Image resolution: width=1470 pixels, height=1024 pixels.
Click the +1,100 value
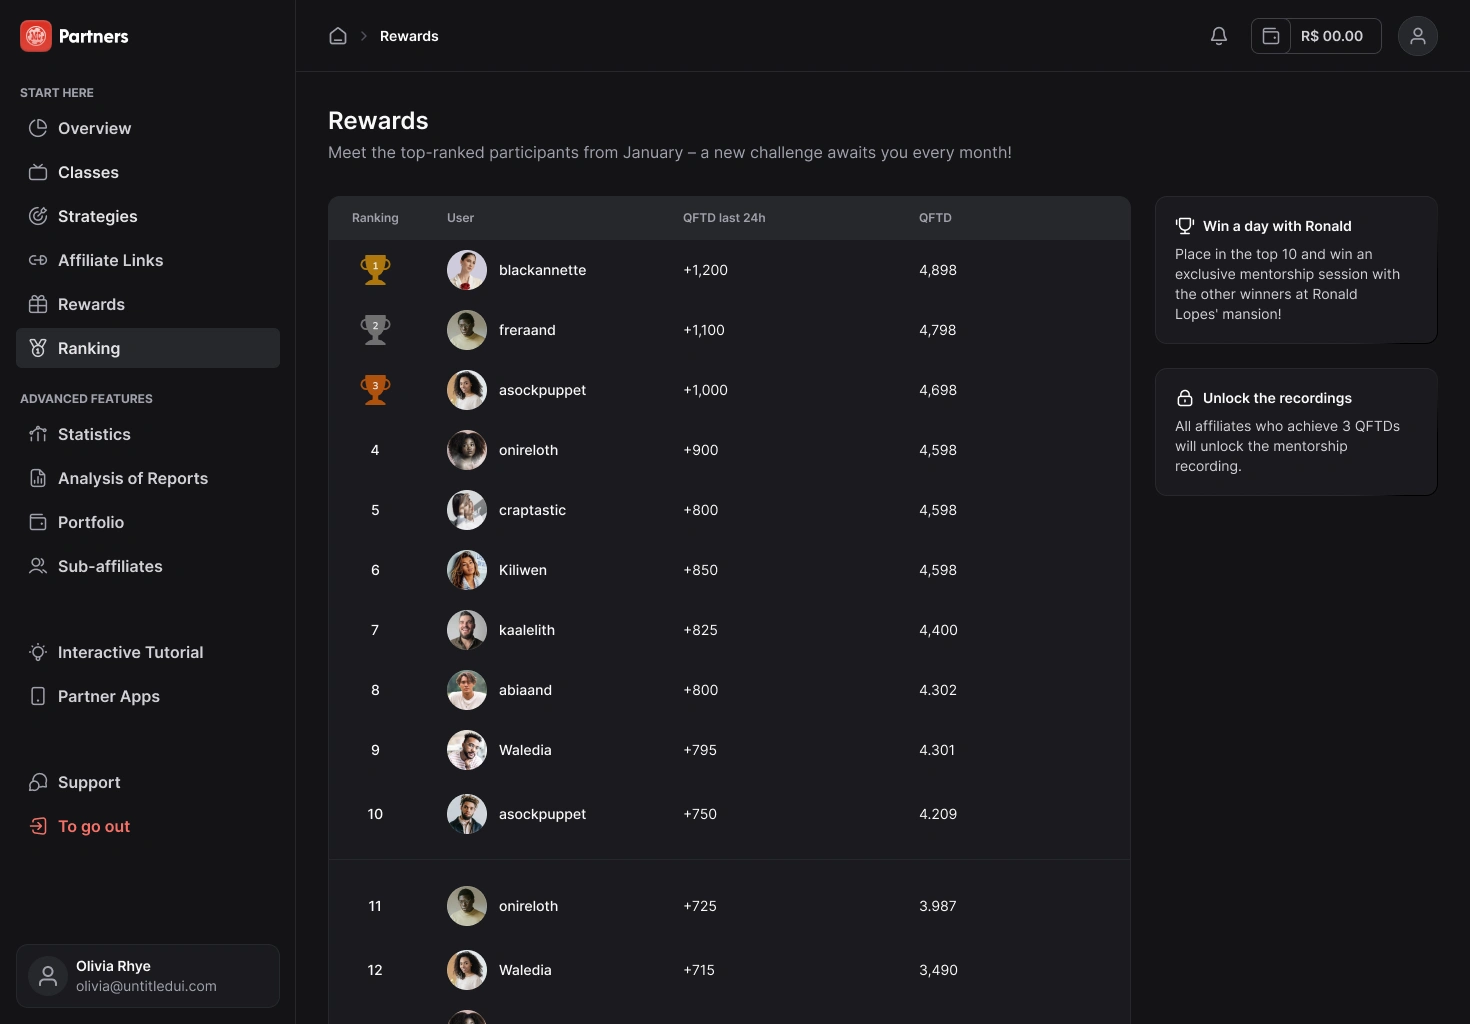coord(704,330)
